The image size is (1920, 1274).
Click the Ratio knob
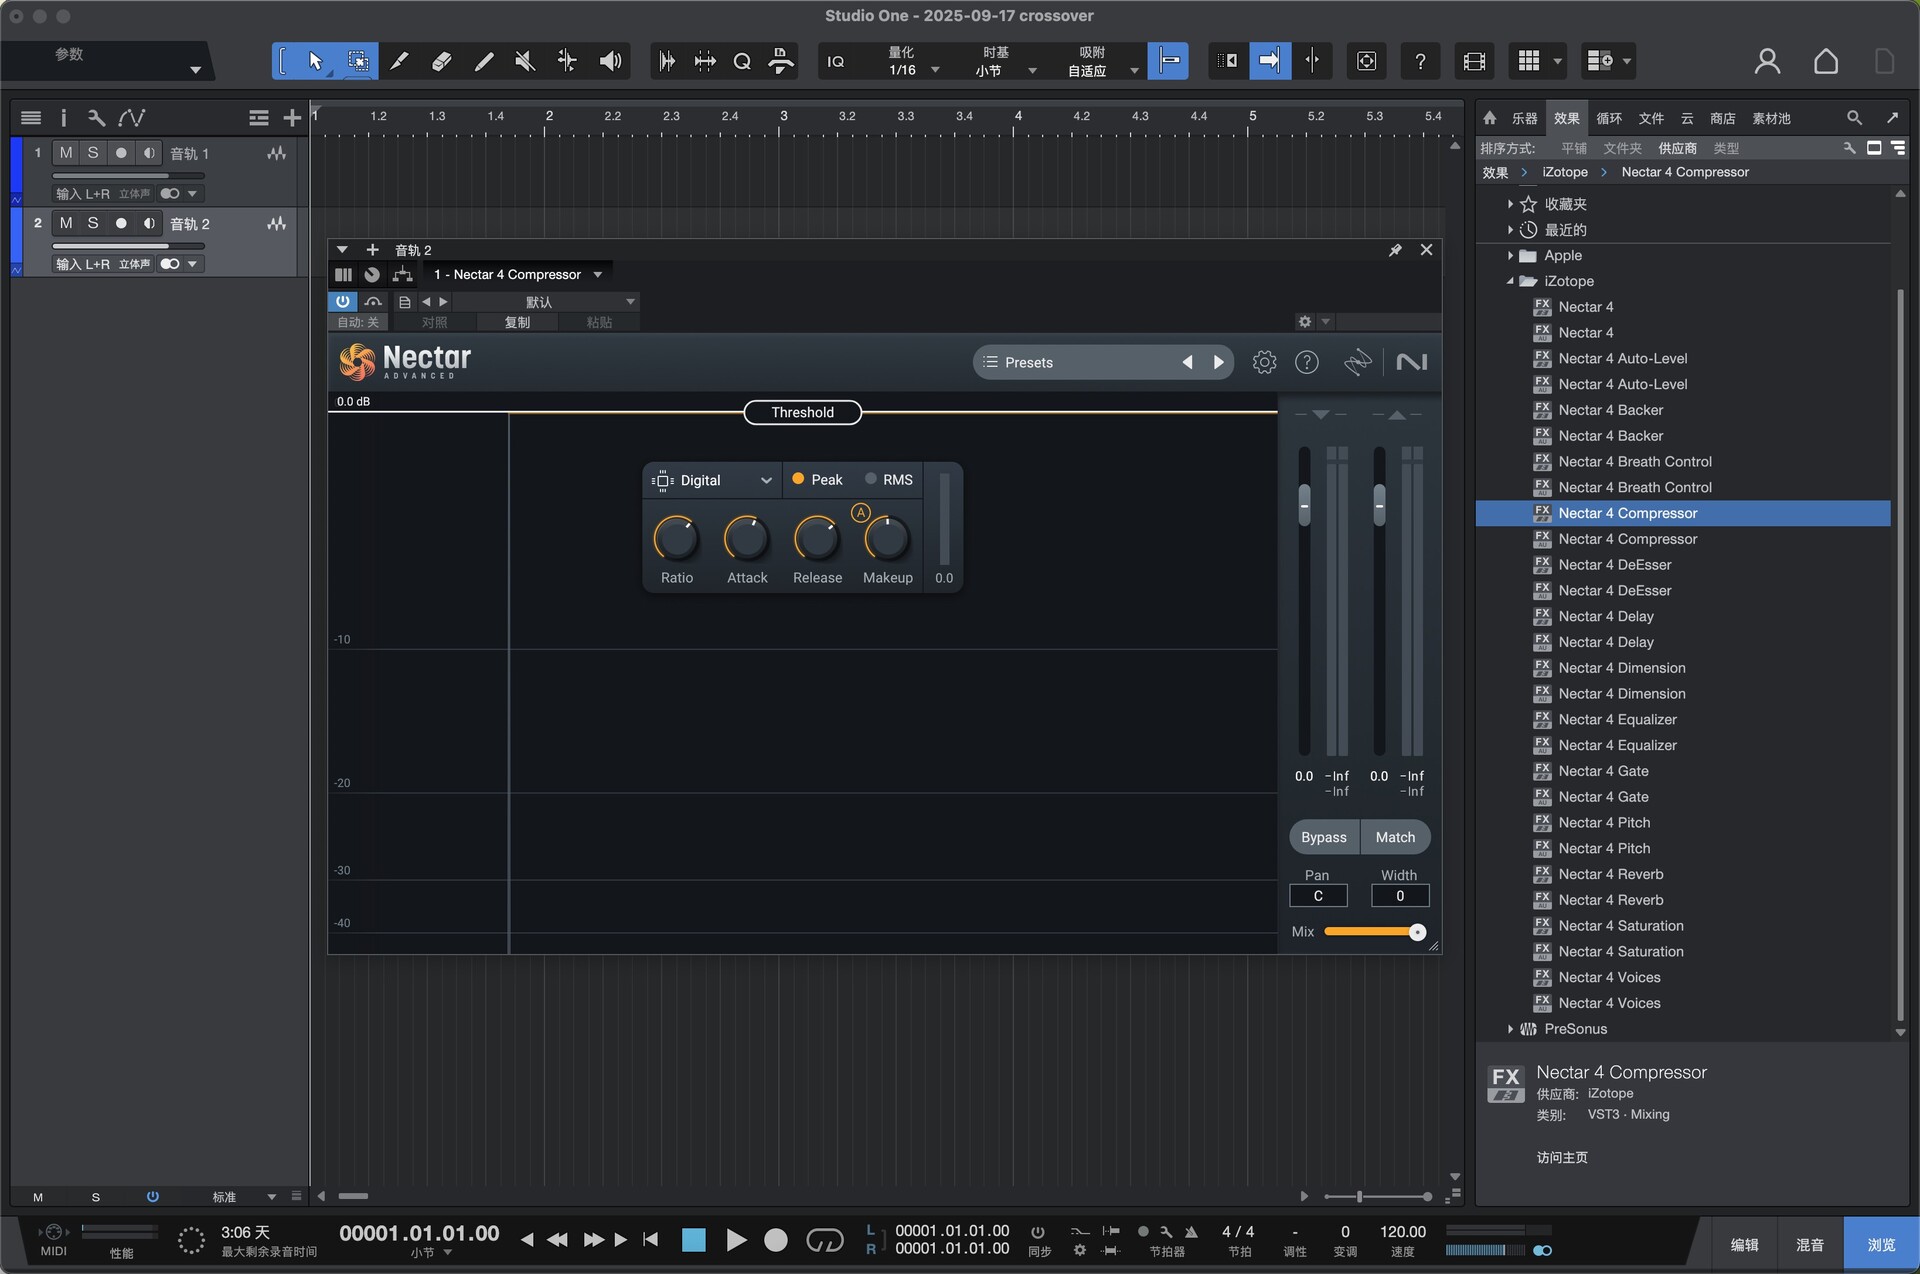pos(677,539)
